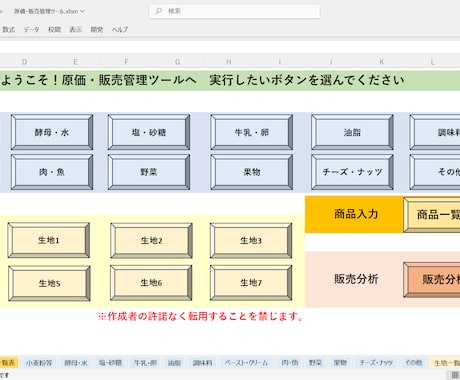Screen dimensions: 460x380
Task: Select column I header
Action: point(280,62)
